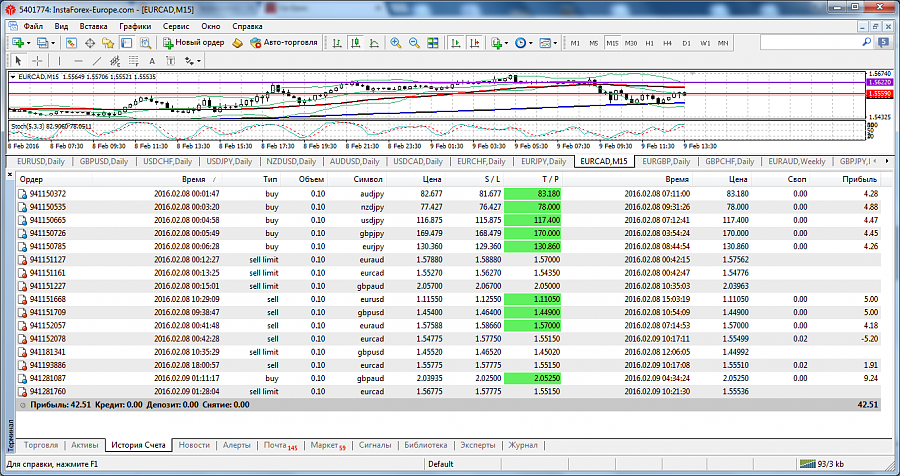Switch chart to bar chart icon
900x476 pixels.
pyautogui.click(x=337, y=42)
